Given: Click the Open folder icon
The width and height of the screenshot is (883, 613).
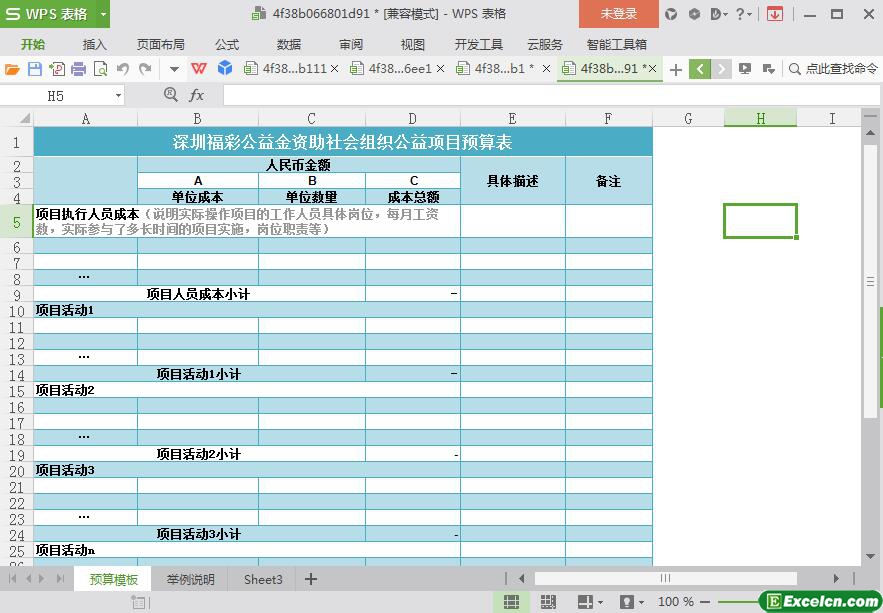Looking at the screenshot, I should [x=12, y=69].
